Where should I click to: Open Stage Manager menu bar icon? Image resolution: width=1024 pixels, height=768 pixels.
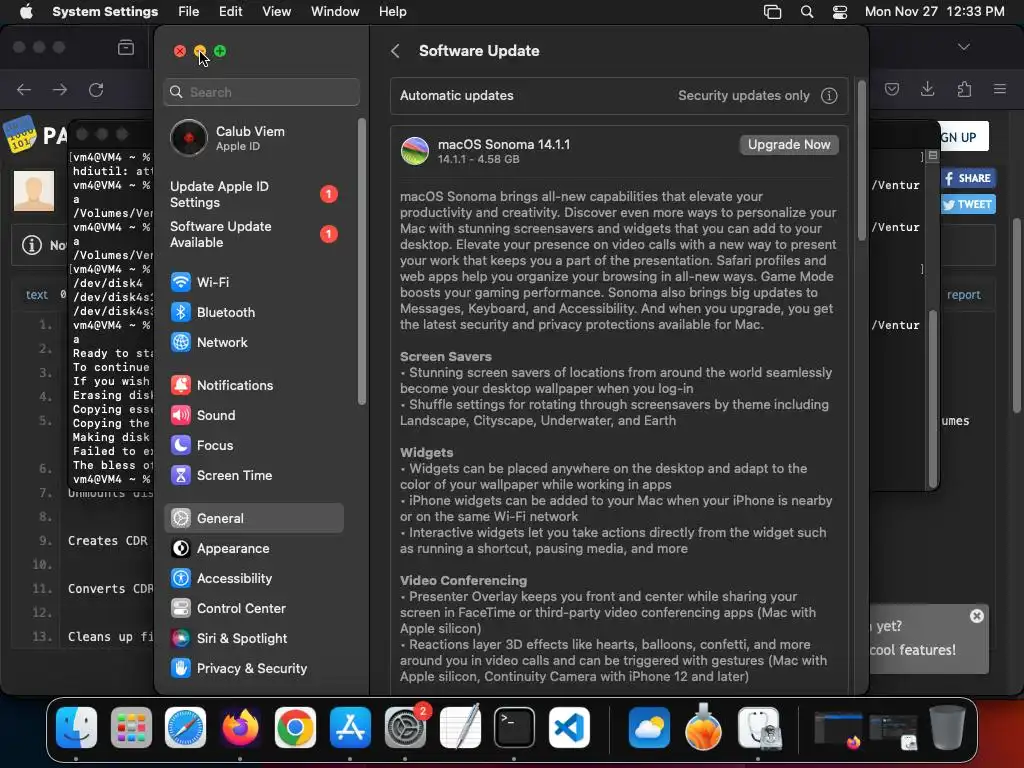(773, 12)
